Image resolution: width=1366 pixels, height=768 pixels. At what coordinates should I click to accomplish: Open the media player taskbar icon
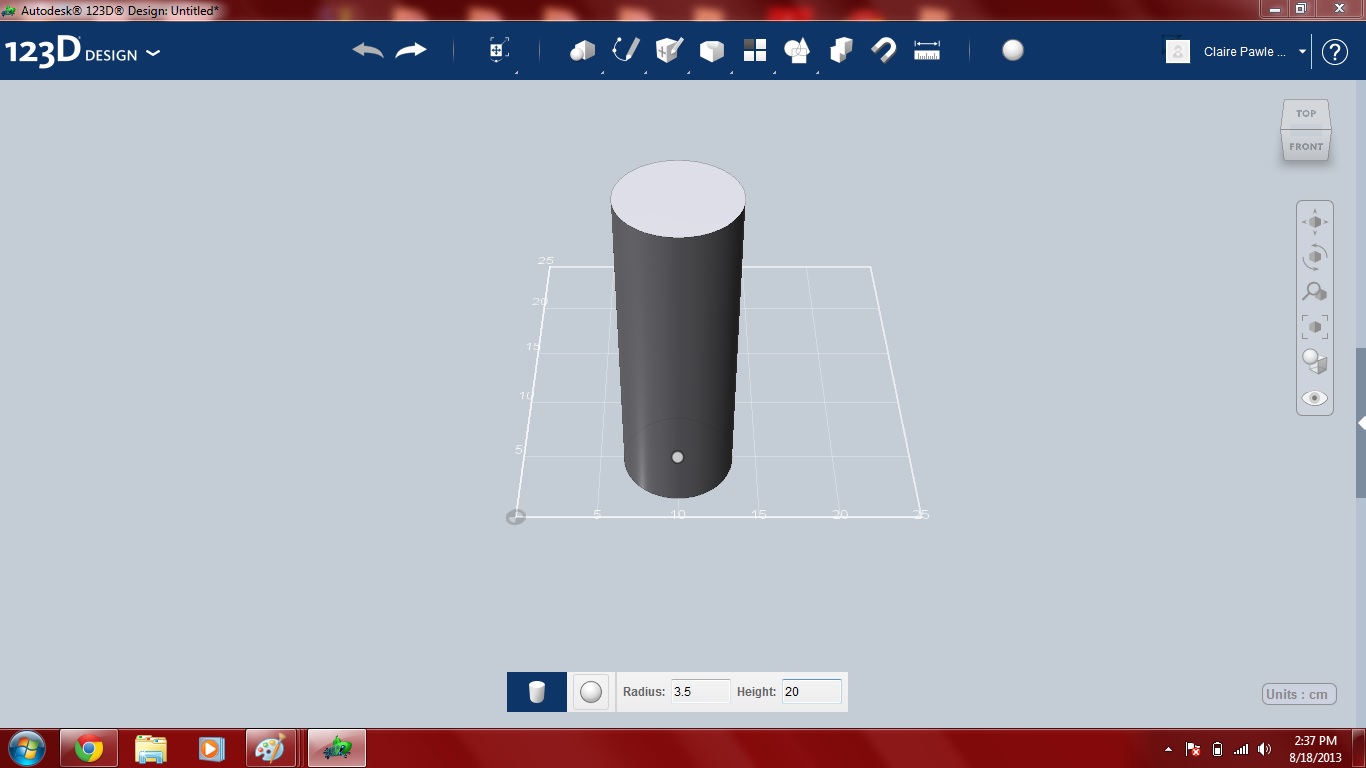tap(211, 748)
